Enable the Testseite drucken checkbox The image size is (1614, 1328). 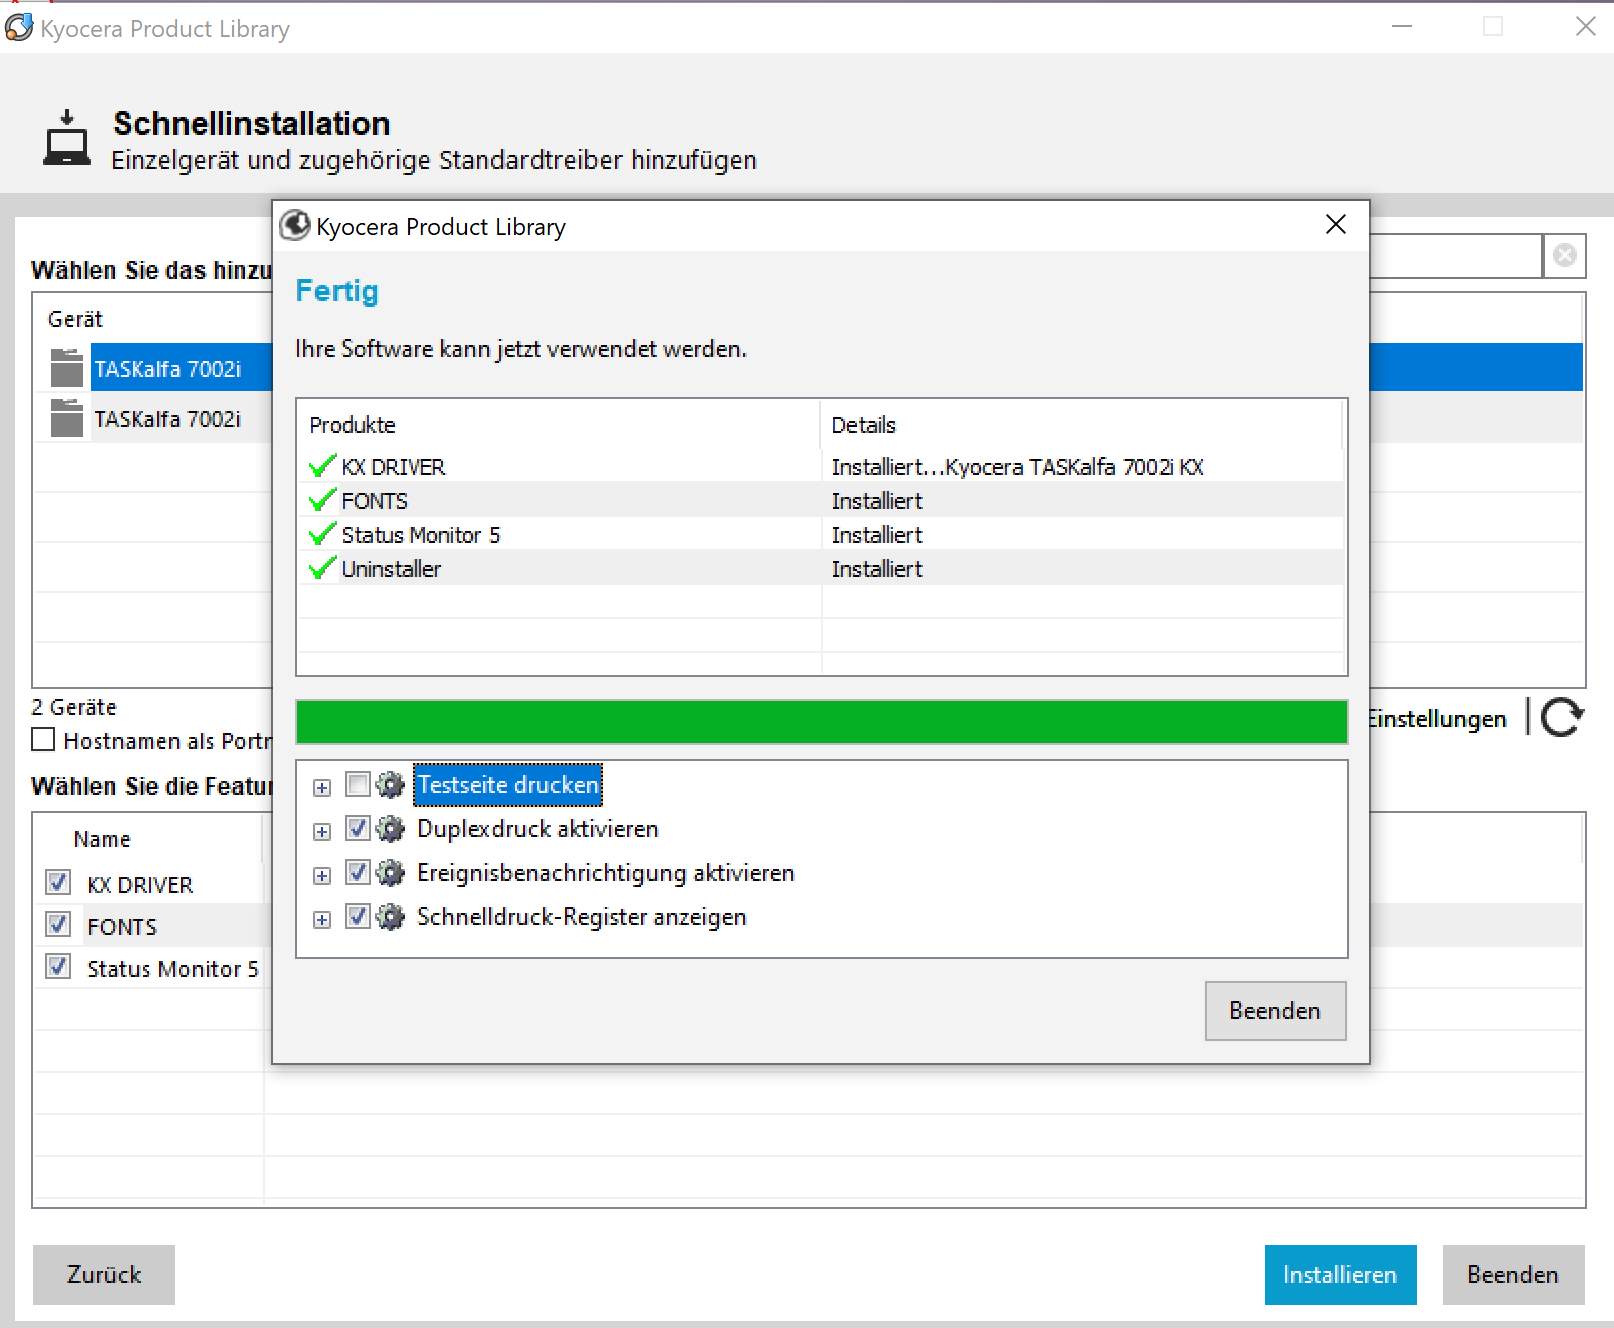[x=357, y=784]
